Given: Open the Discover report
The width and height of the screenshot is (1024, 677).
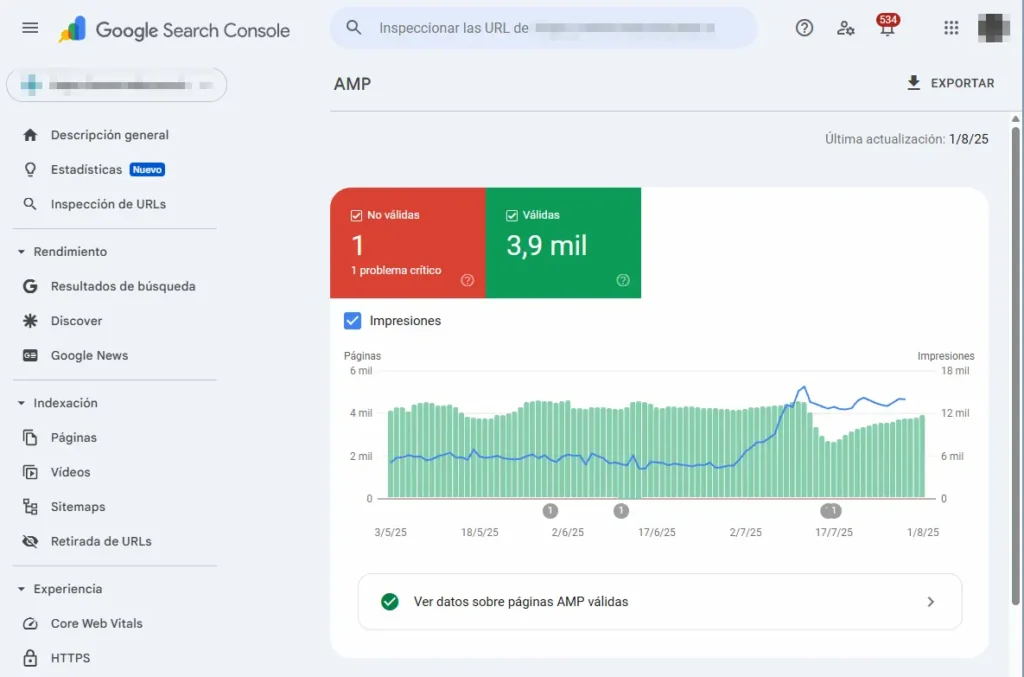Looking at the screenshot, I should [x=76, y=321].
